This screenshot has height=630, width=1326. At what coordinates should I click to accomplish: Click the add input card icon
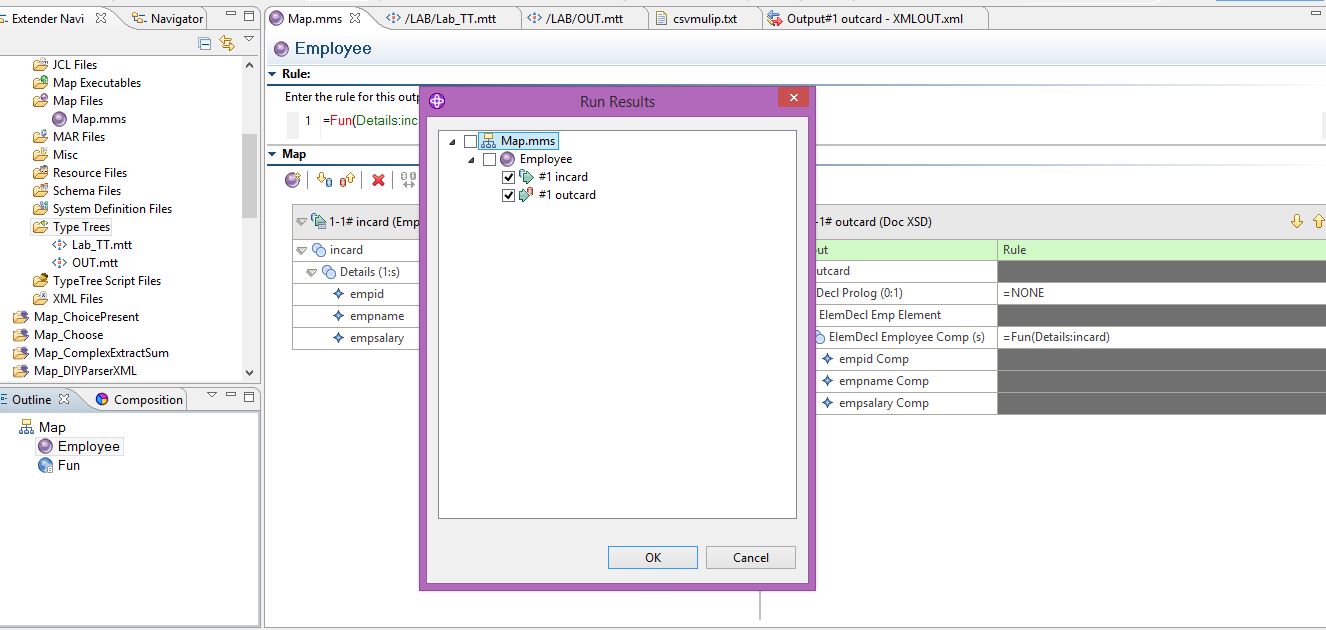pos(322,180)
